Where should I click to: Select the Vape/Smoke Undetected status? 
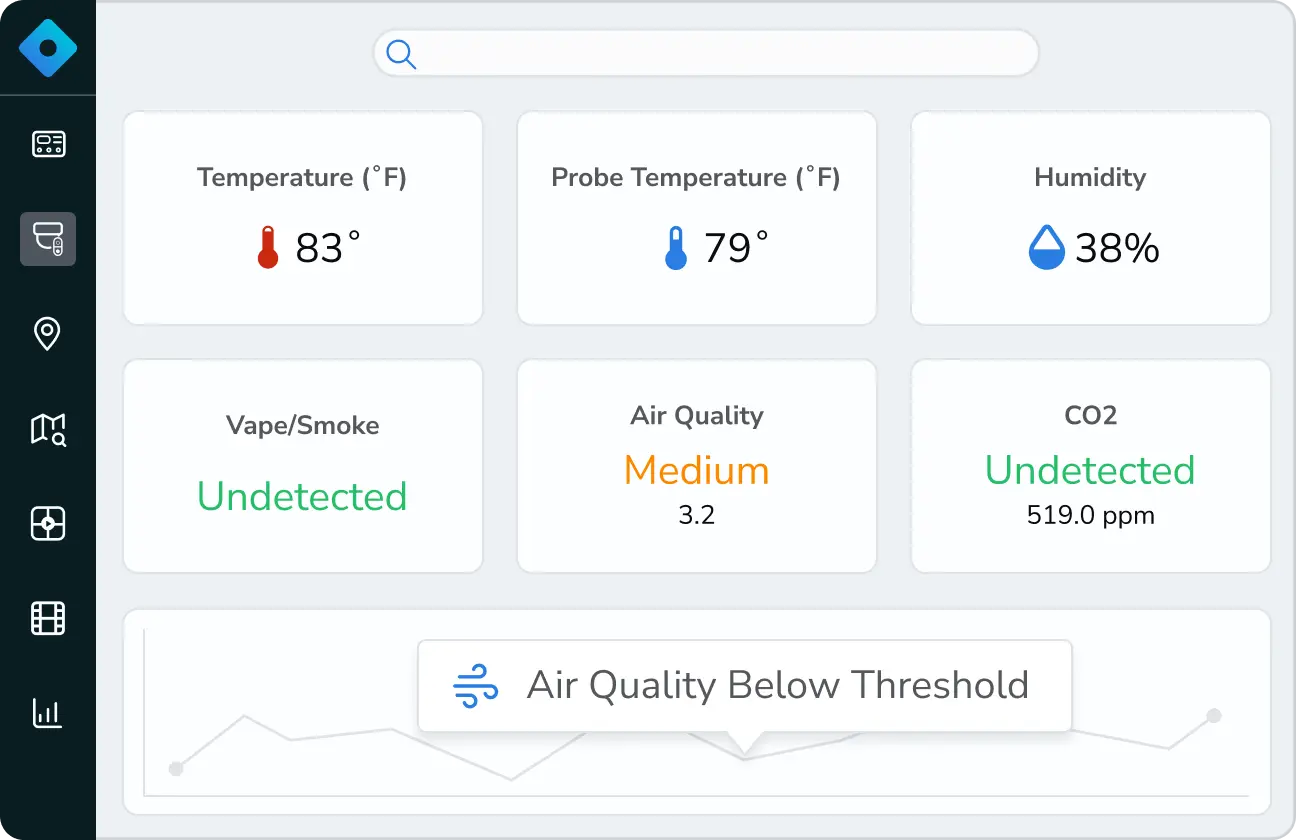(x=302, y=496)
